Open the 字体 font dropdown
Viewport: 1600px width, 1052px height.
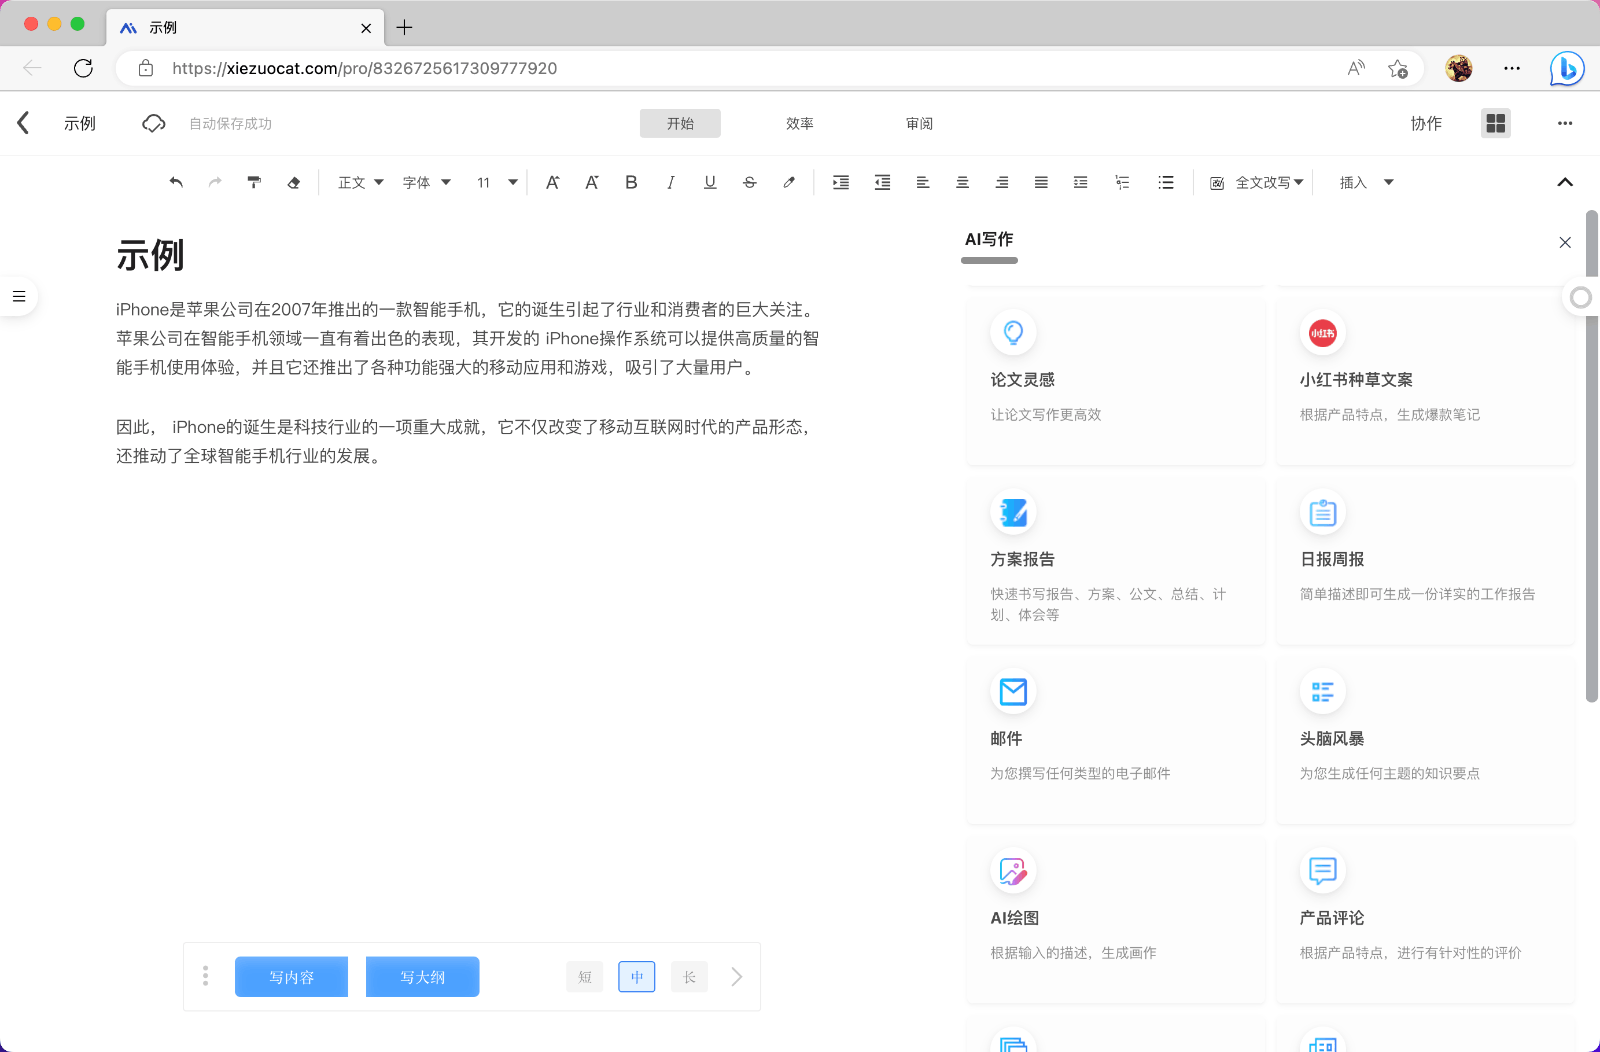[x=427, y=182]
